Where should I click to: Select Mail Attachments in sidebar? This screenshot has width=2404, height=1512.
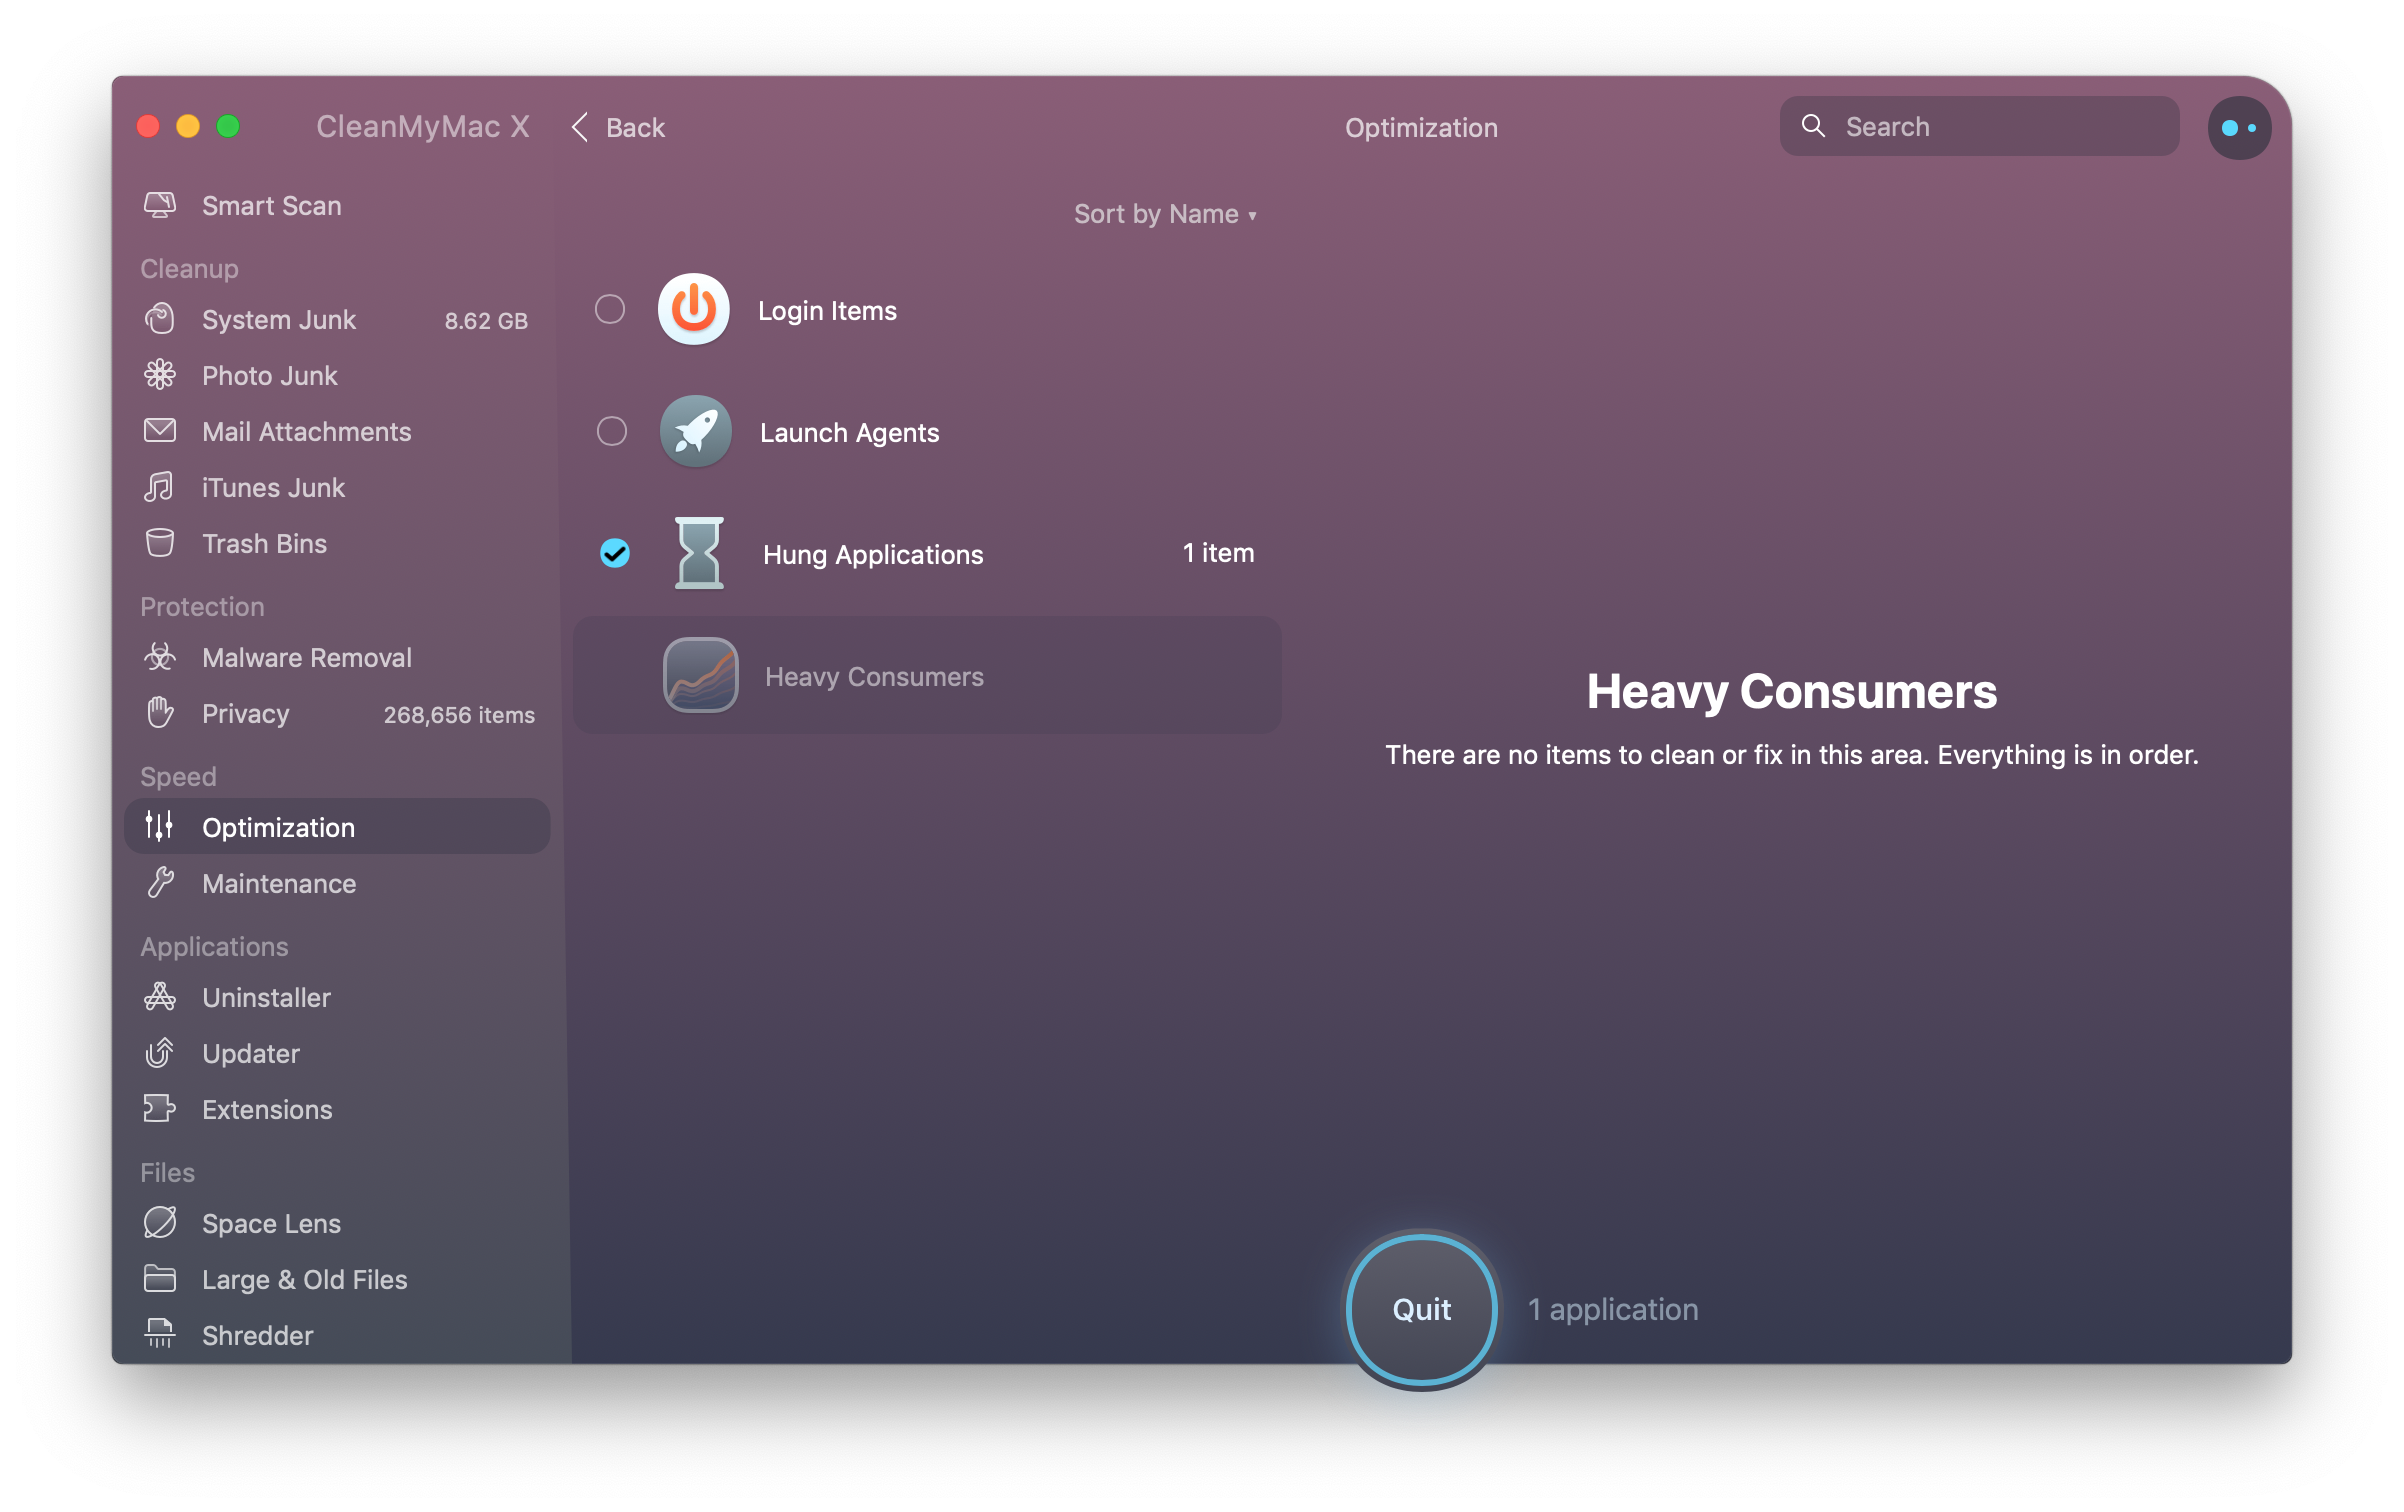[x=337, y=431]
